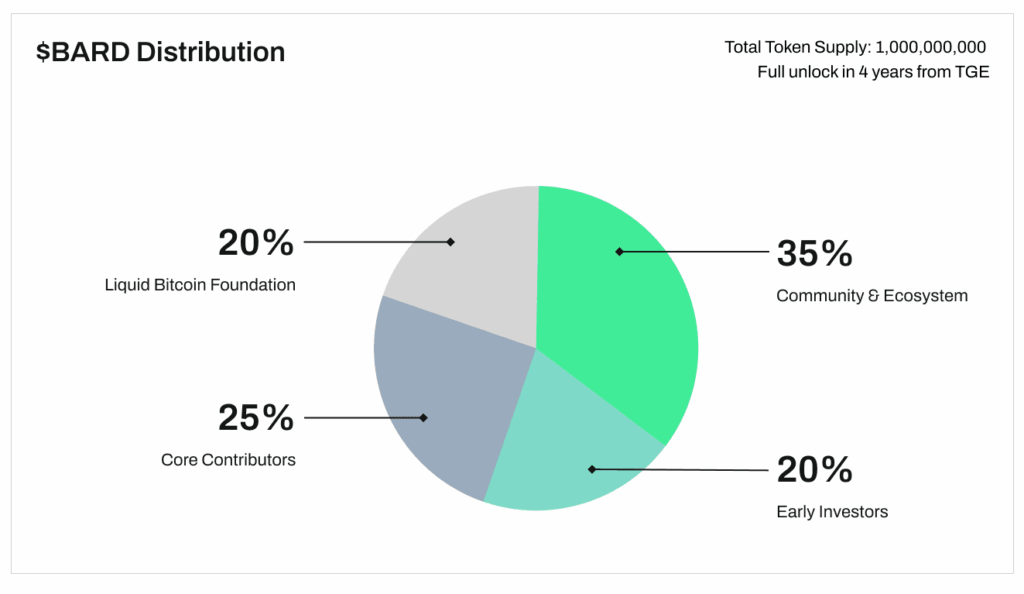The height and width of the screenshot is (594, 1024).
Task: Open the Liquid Bitcoin Foundation label
Action: (x=200, y=285)
